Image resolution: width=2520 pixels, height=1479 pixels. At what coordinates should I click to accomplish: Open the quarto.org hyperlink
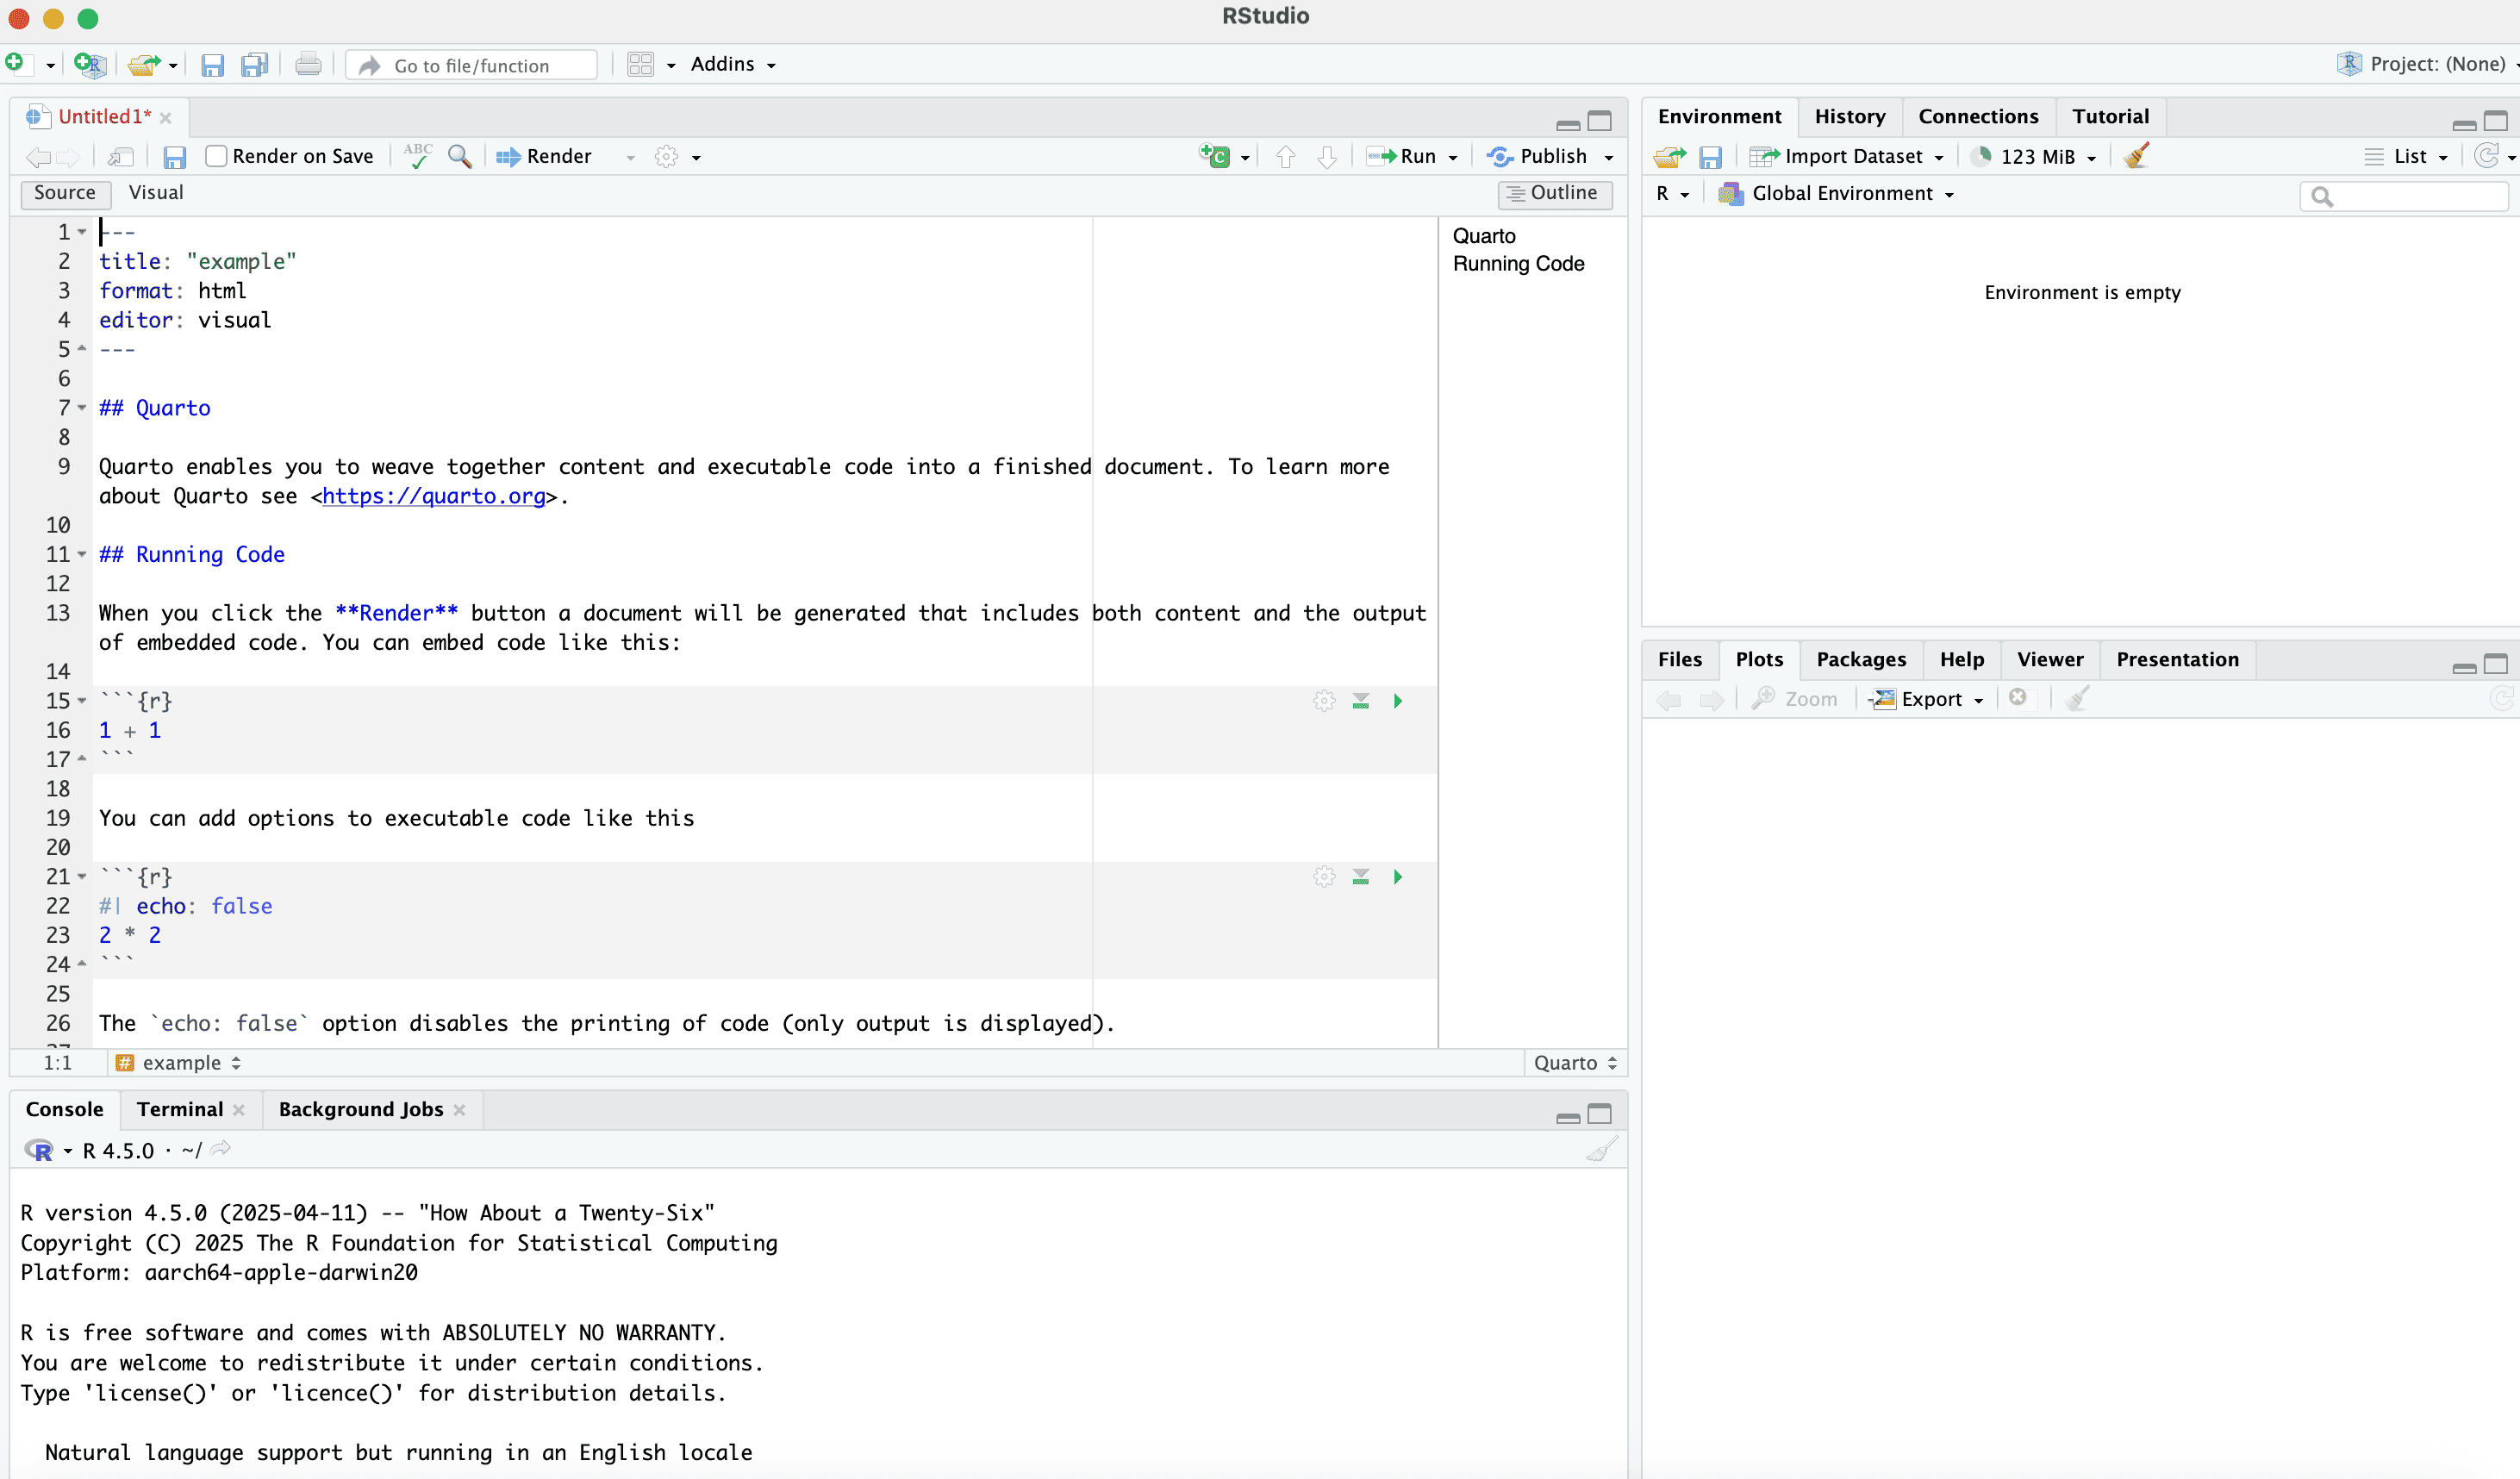pos(433,496)
